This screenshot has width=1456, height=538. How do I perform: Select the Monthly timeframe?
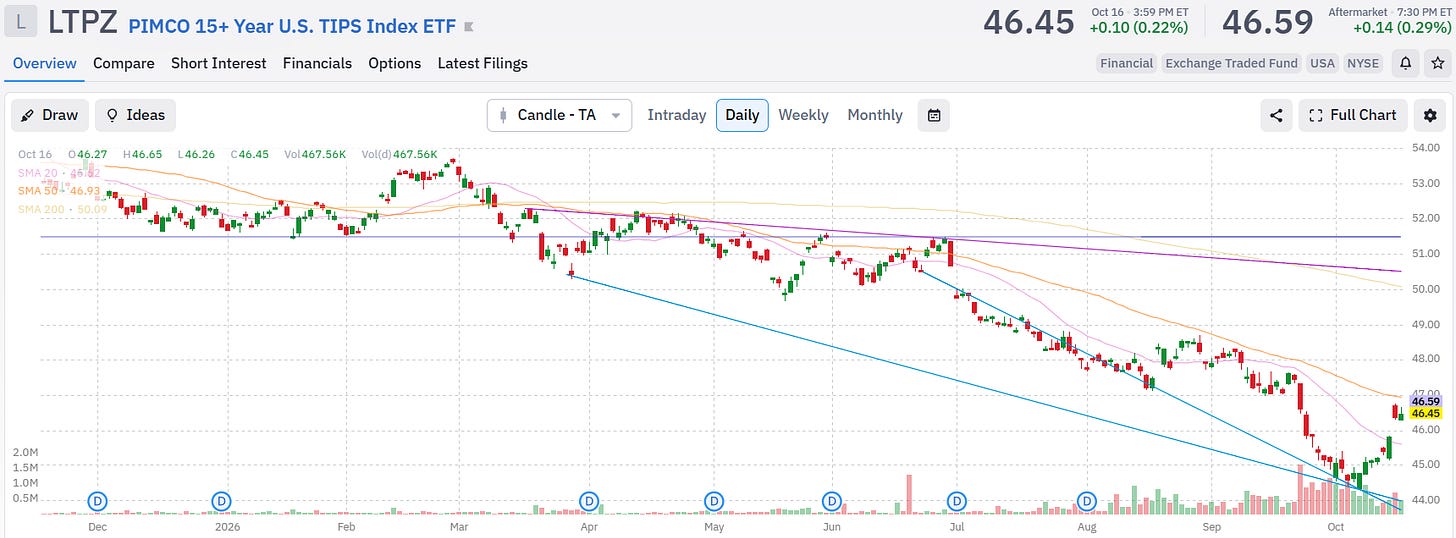(875, 115)
